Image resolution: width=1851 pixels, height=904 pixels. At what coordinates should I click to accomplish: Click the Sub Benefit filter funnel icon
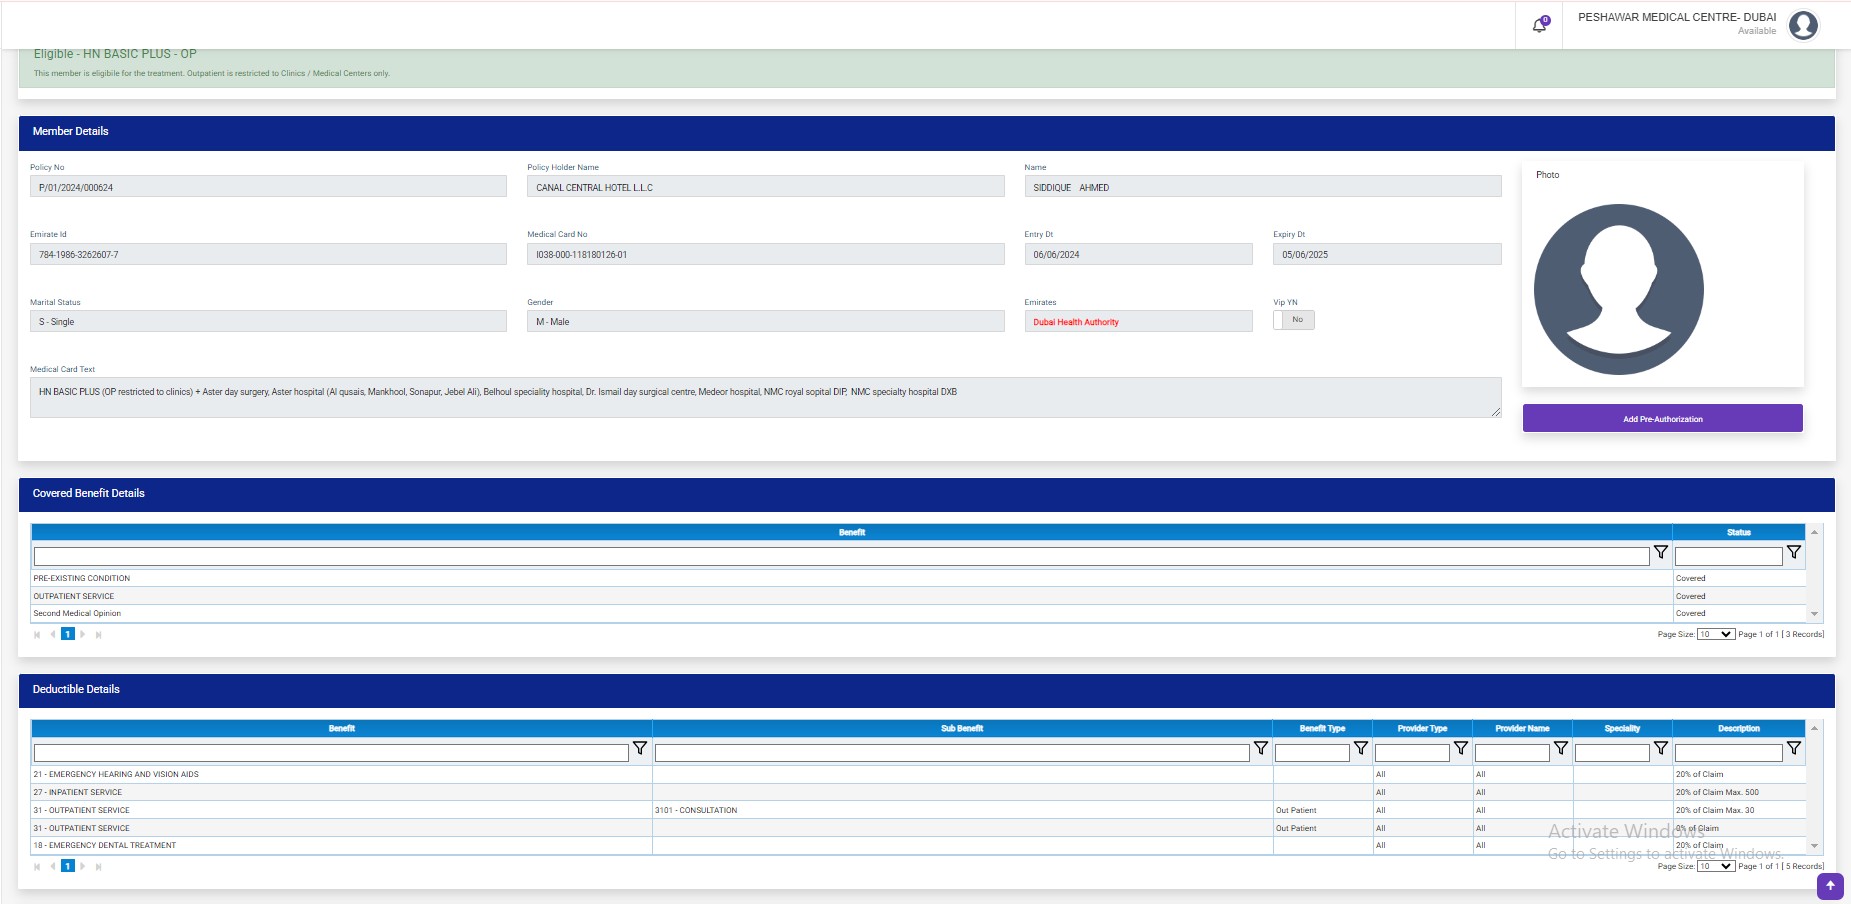pyautogui.click(x=1260, y=749)
